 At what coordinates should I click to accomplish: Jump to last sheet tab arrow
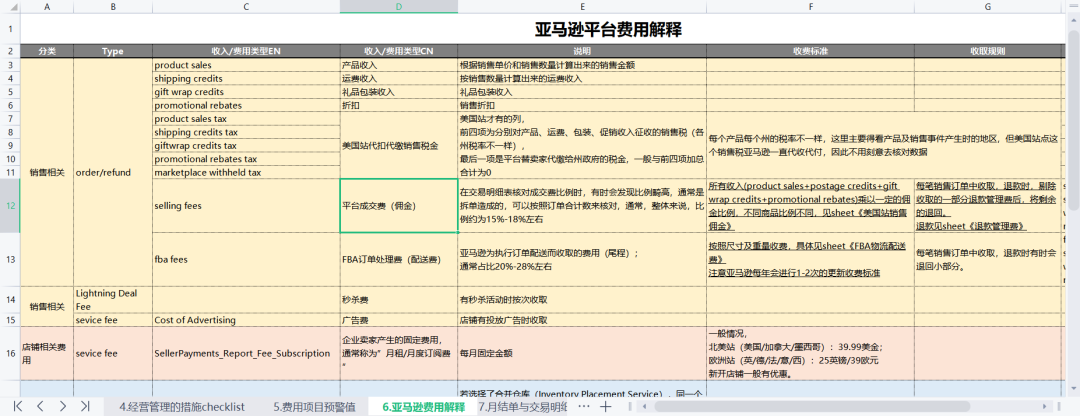85,406
